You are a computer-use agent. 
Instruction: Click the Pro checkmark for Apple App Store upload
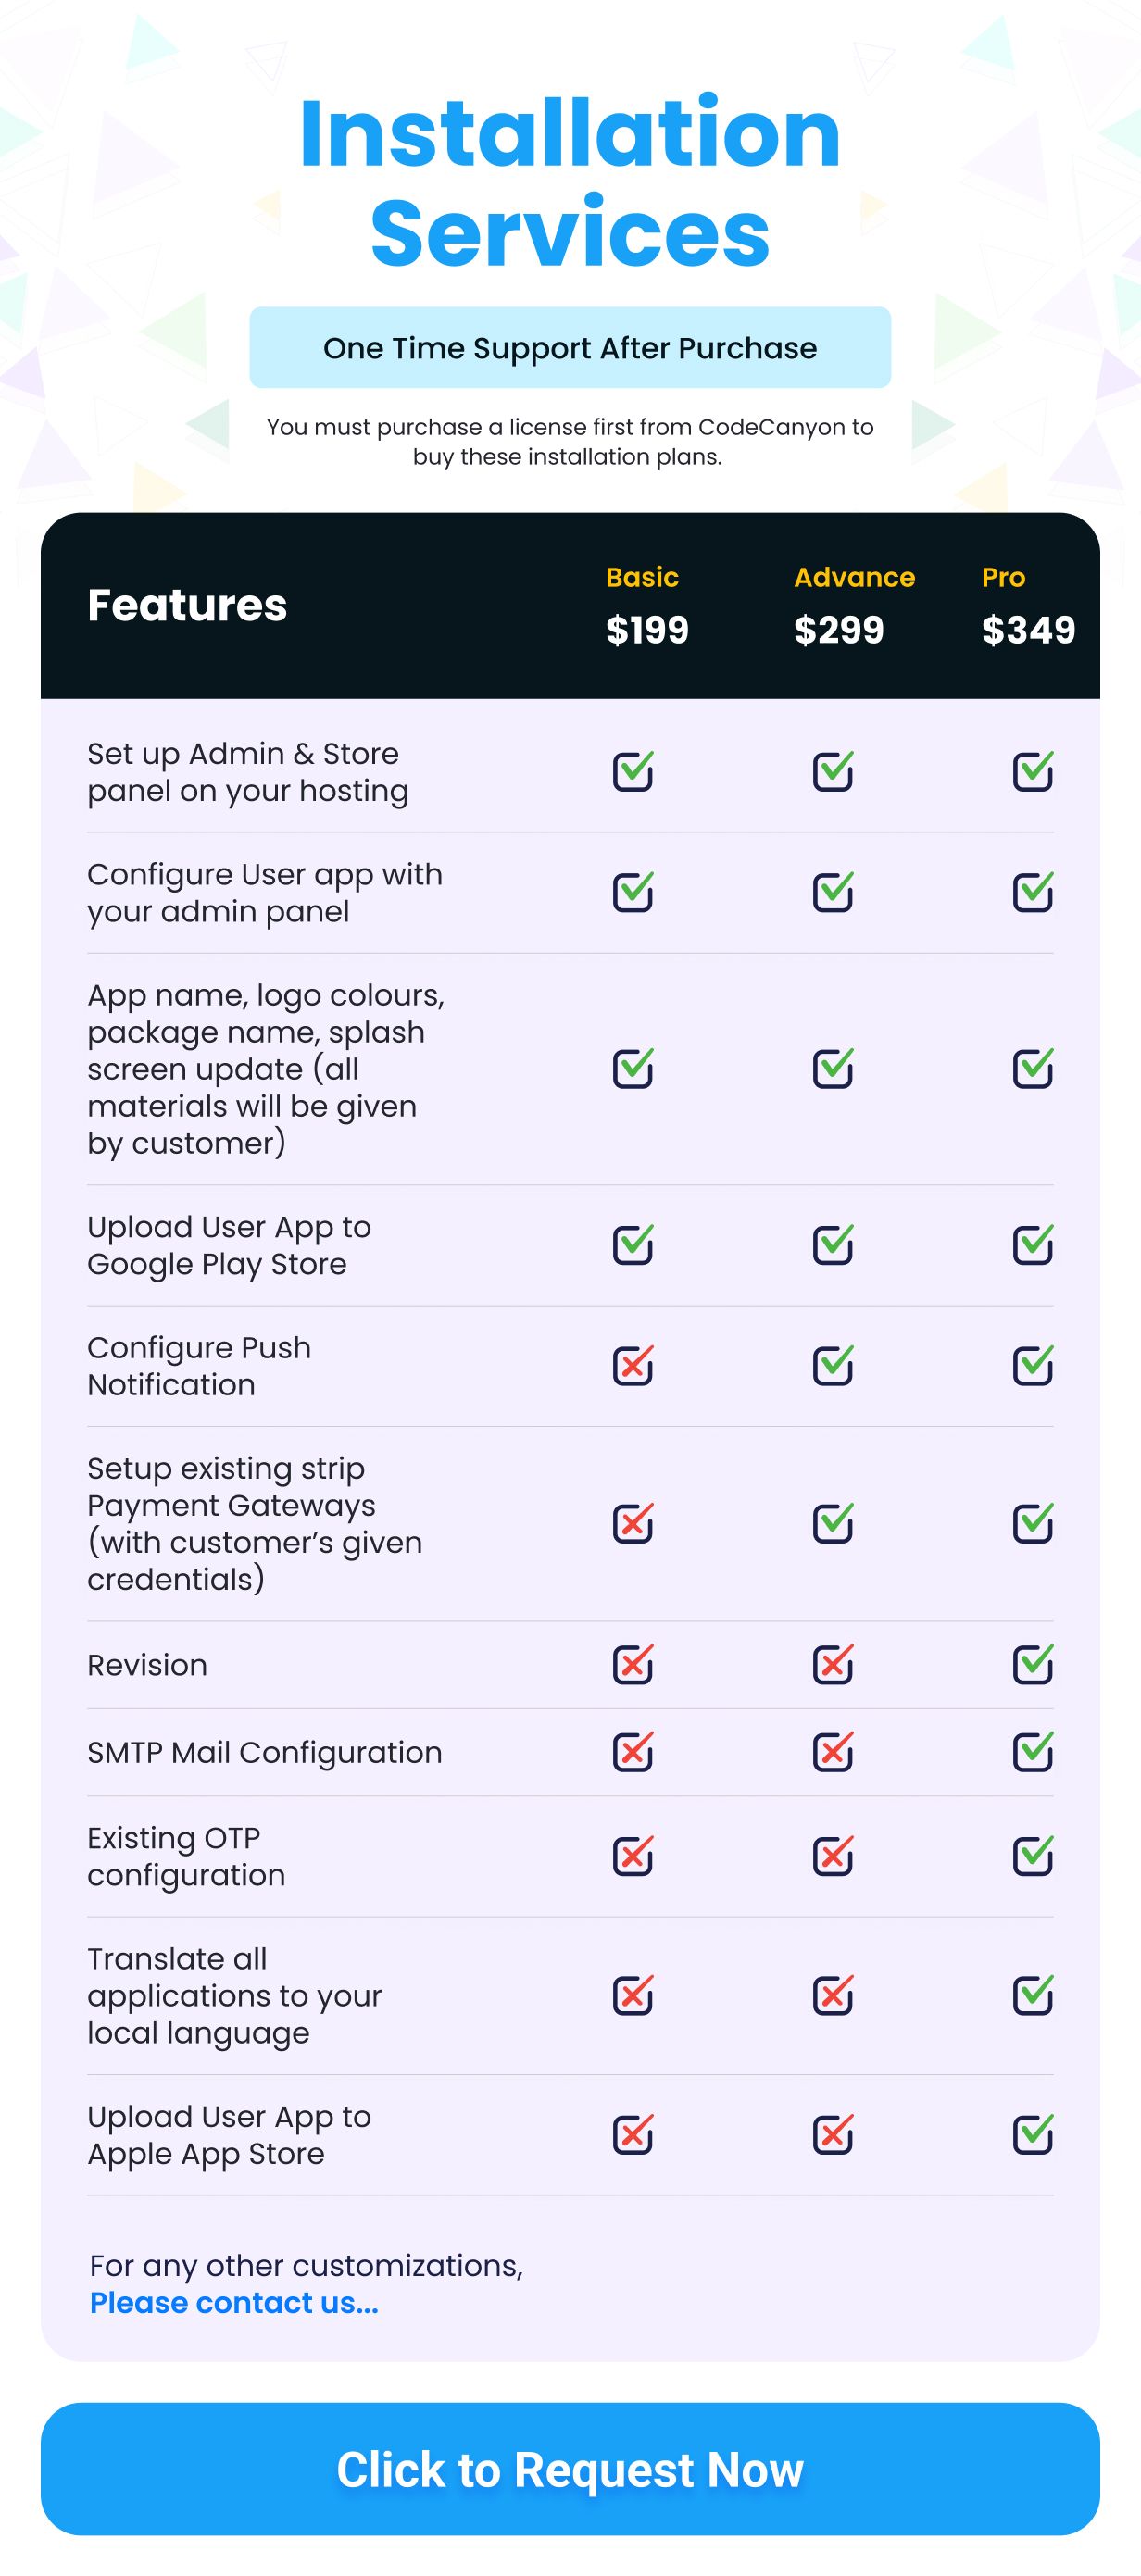point(1033,2134)
